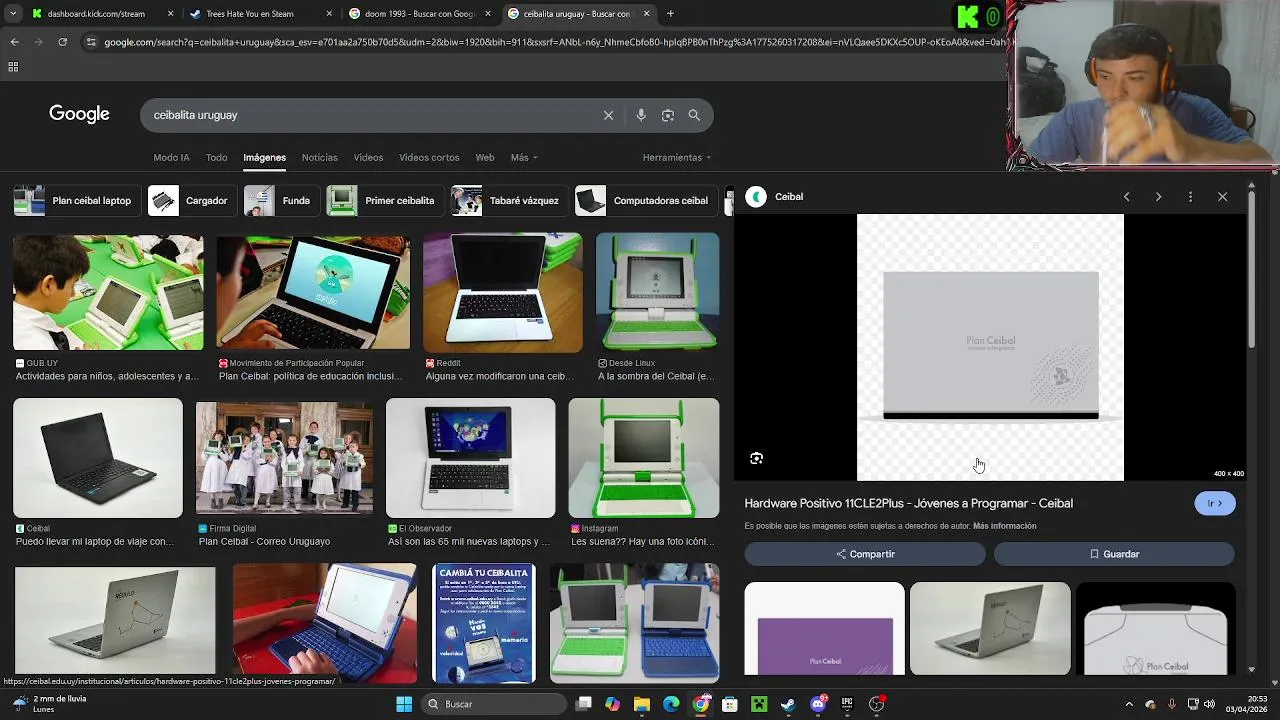Filter by 'Tabaré vázquez' chip

coord(508,201)
